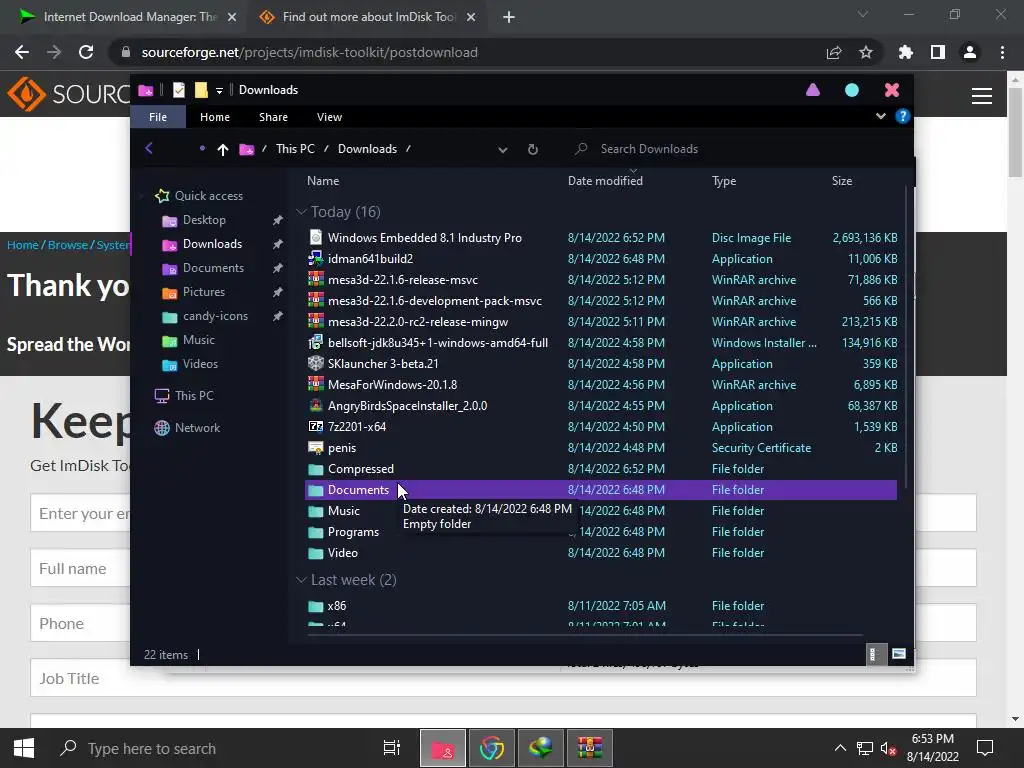Open the Home ribbon tab
1024x768 pixels.
point(215,117)
